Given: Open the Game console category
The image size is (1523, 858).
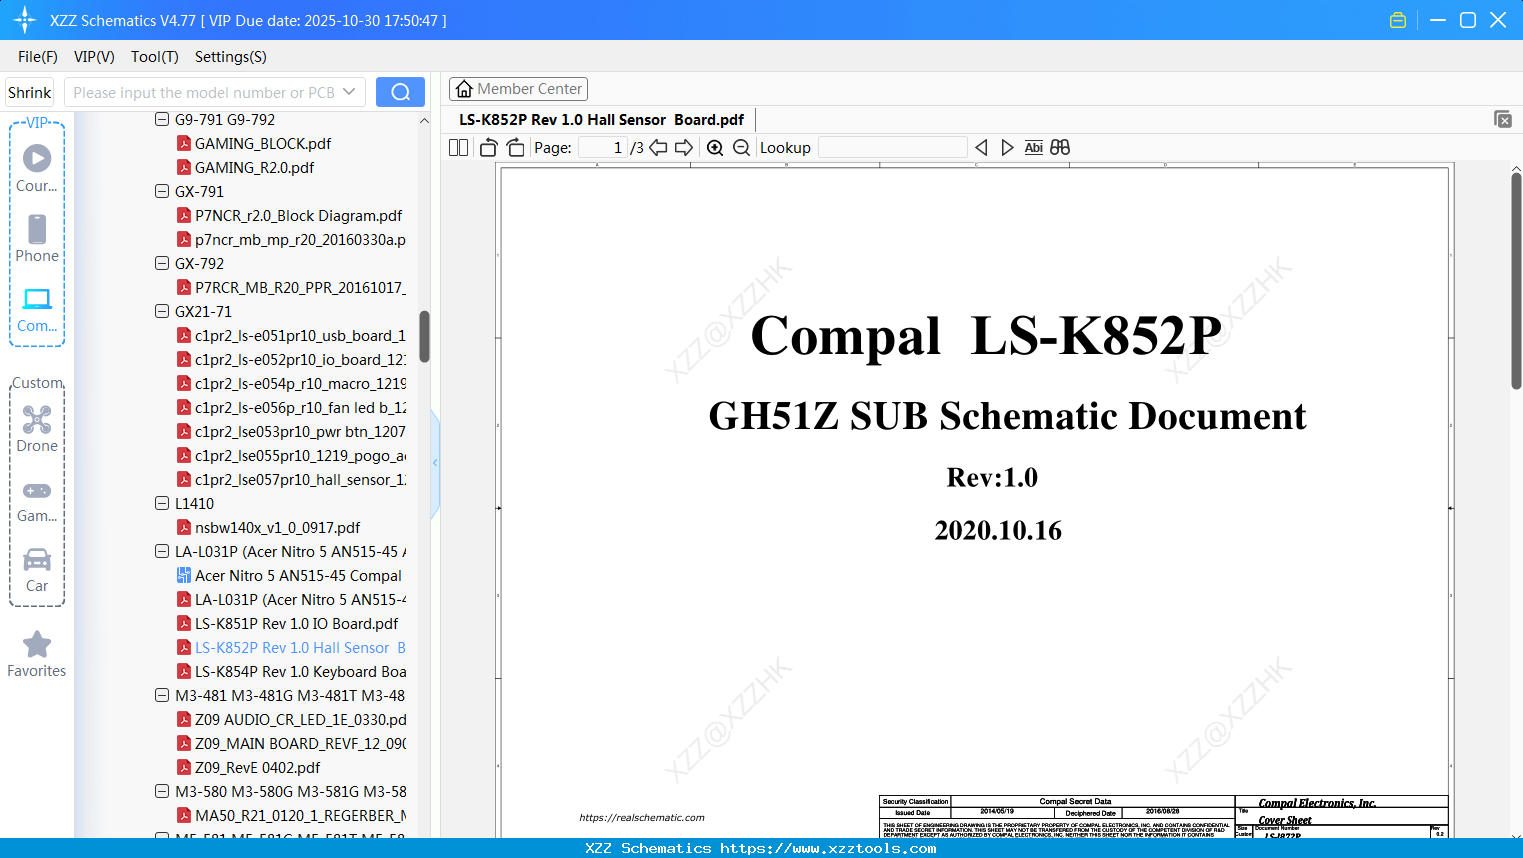Looking at the screenshot, I should [37, 490].
